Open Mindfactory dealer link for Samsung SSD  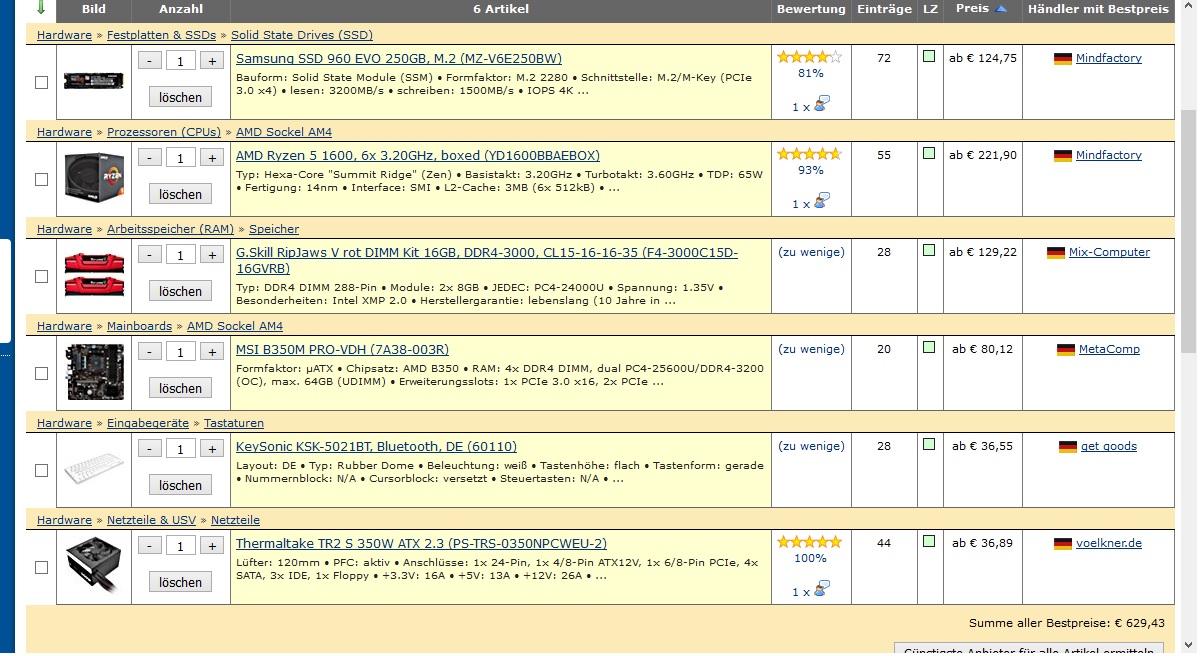pyautogui.click(x=1108, y=58)
